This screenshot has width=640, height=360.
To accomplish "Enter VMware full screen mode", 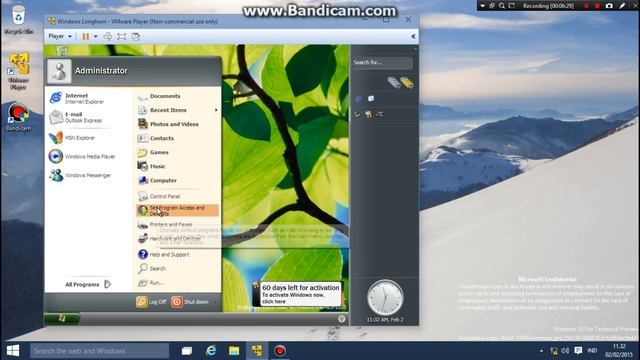I will coord(122,36).
